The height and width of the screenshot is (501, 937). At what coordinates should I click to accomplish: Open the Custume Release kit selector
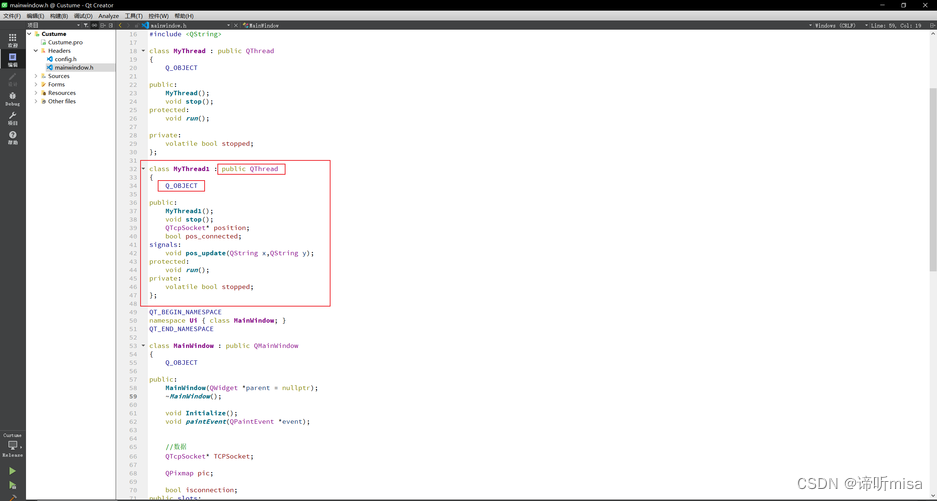coord(12,446)
